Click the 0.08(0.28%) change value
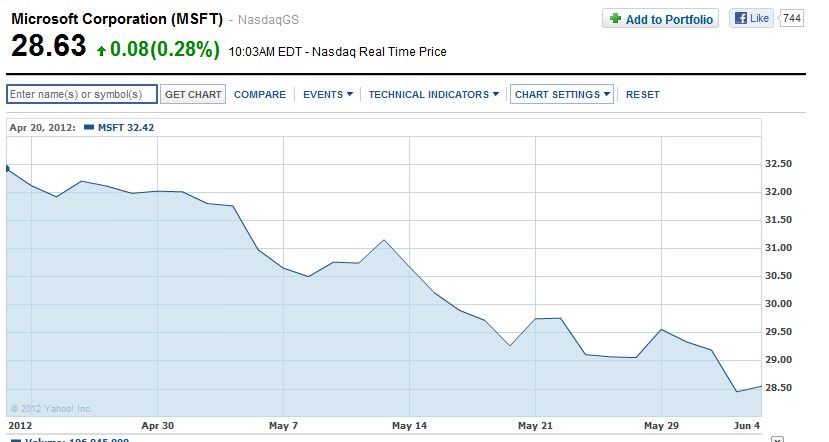 pos(165,49)
